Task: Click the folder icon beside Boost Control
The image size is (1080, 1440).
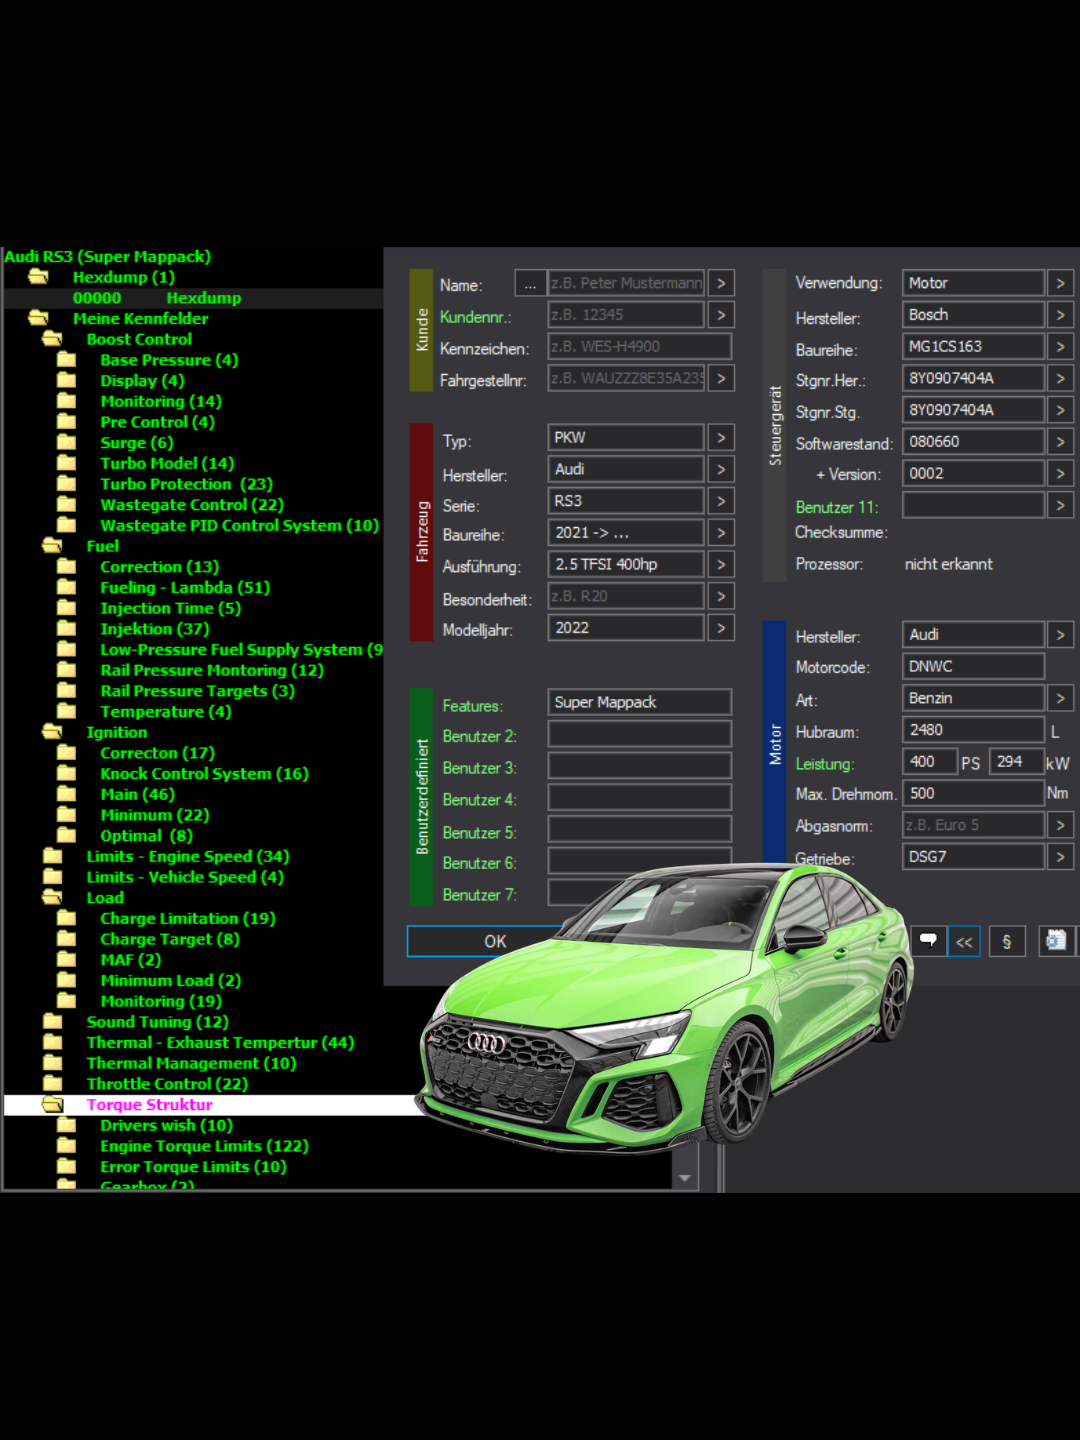Action: (x=49, y=339)
